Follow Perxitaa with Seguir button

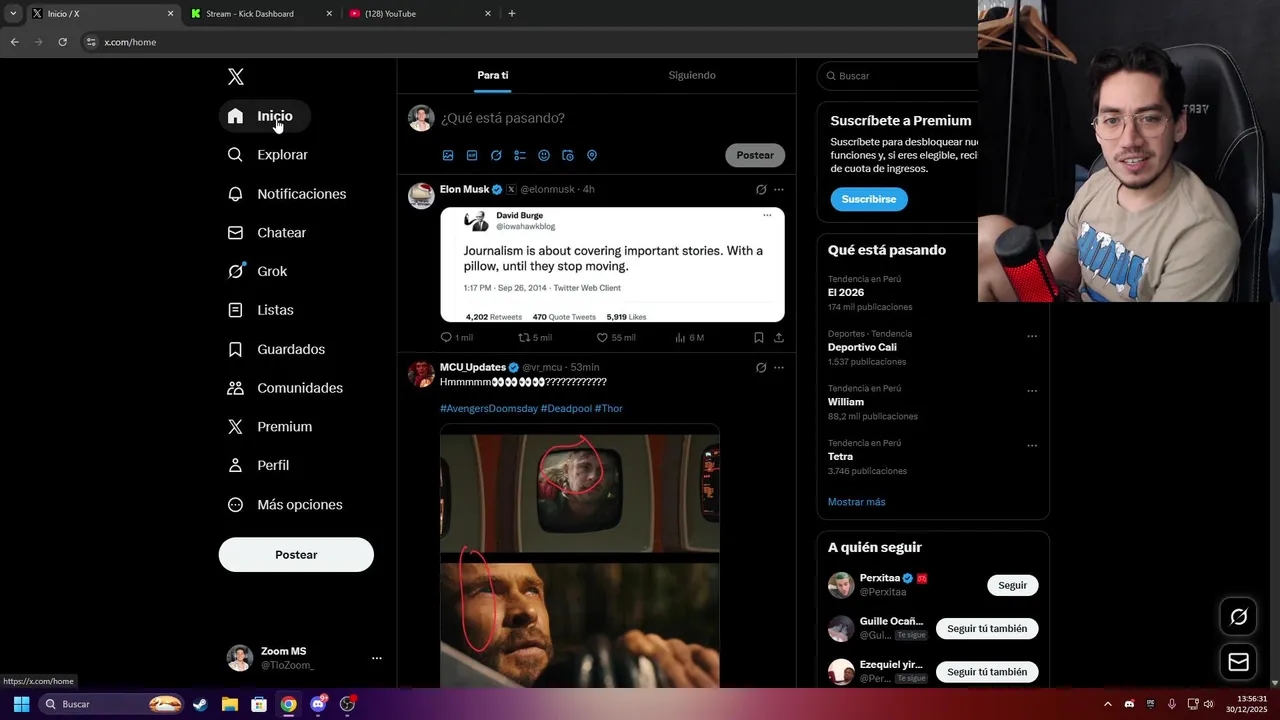click(1013, 585)
